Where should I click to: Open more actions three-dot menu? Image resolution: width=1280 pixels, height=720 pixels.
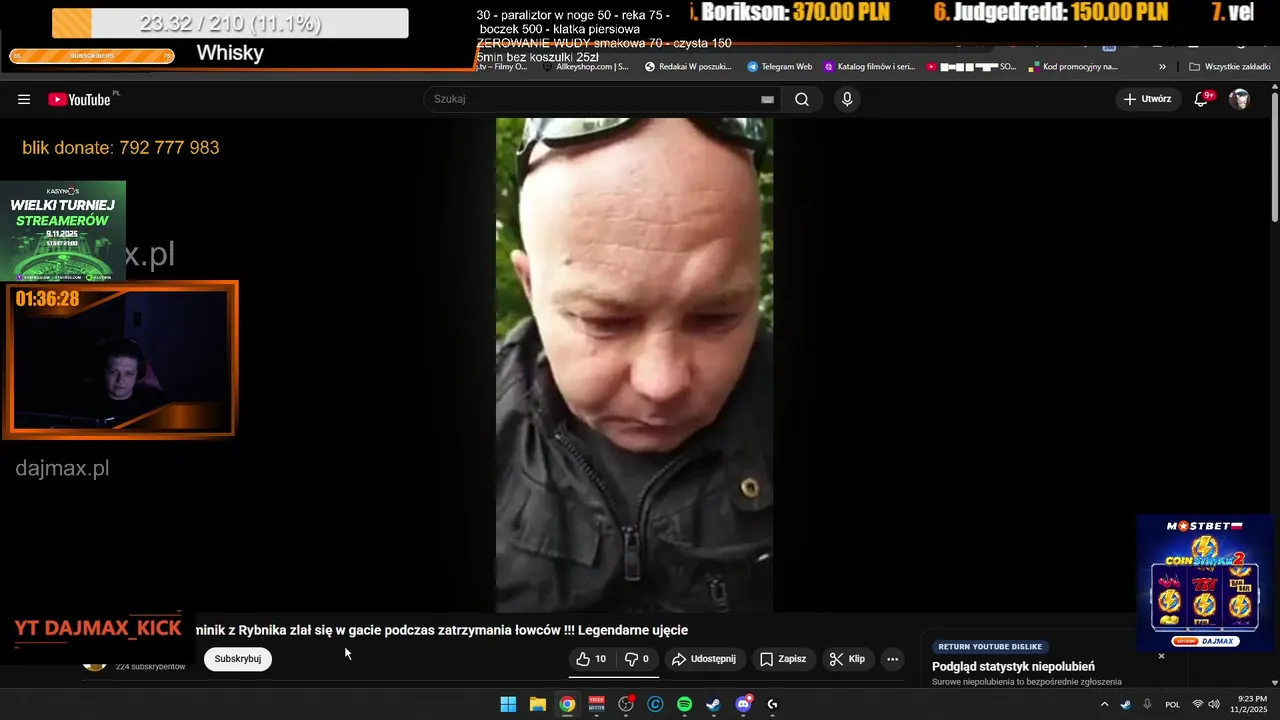893,659
